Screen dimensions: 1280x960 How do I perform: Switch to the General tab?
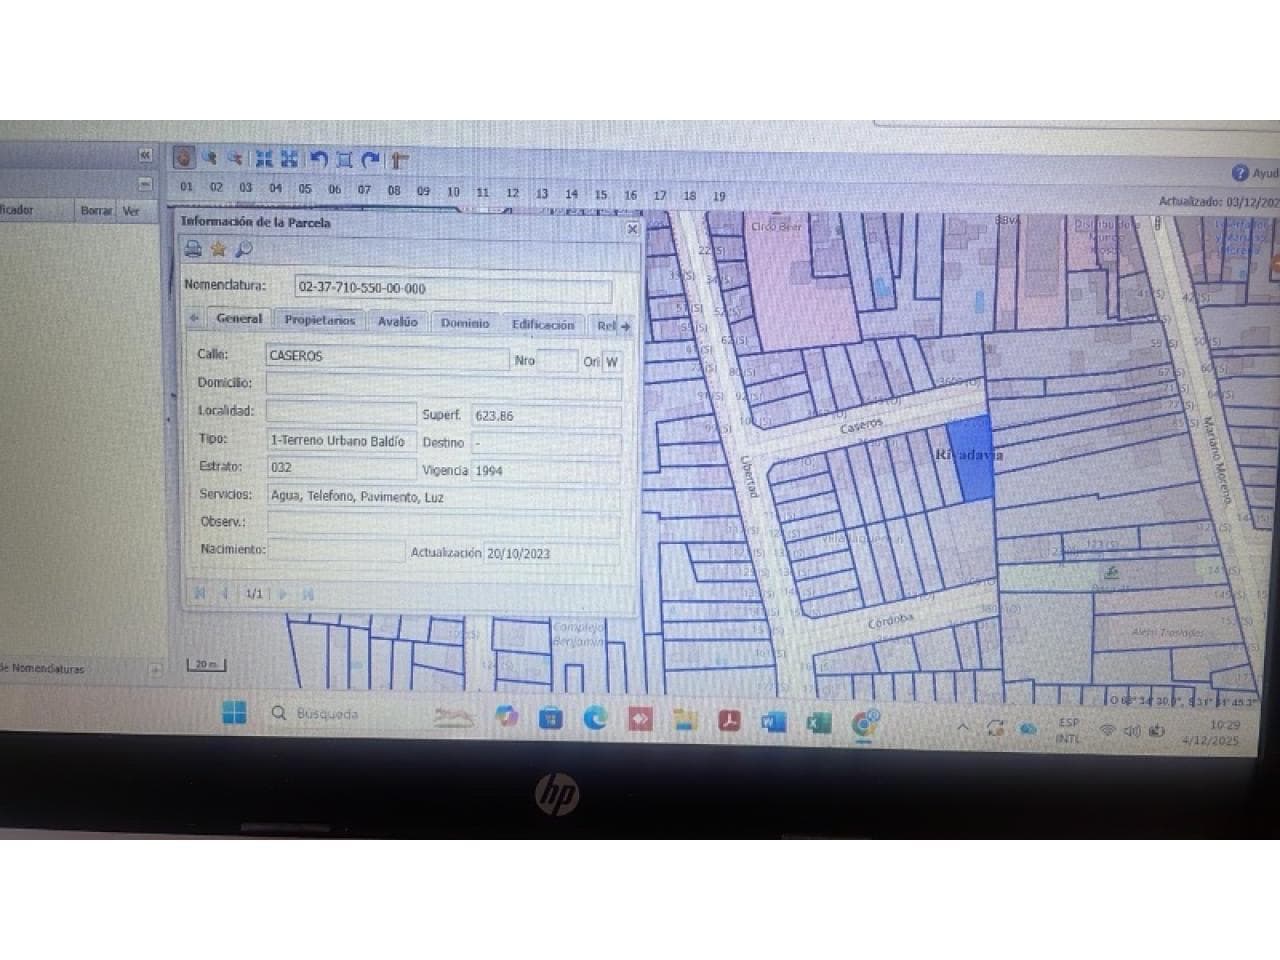tap(239, 318)
